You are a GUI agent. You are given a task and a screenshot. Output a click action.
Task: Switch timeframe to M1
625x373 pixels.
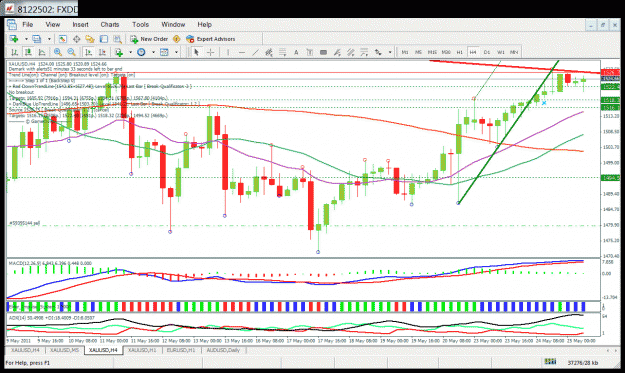405,52
